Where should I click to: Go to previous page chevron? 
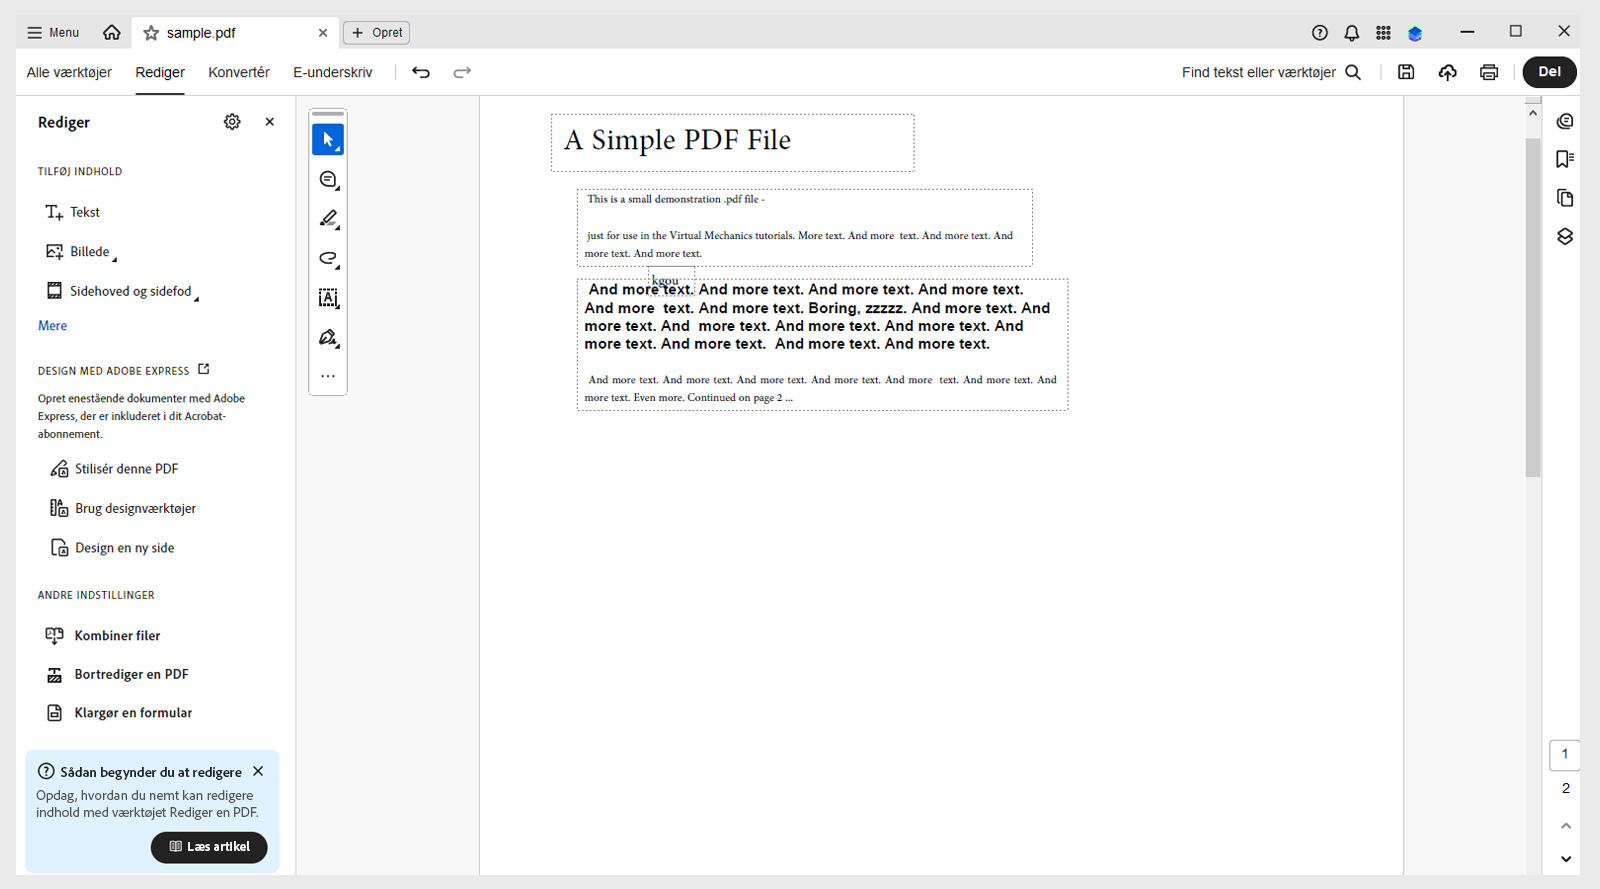[1566, 826]
